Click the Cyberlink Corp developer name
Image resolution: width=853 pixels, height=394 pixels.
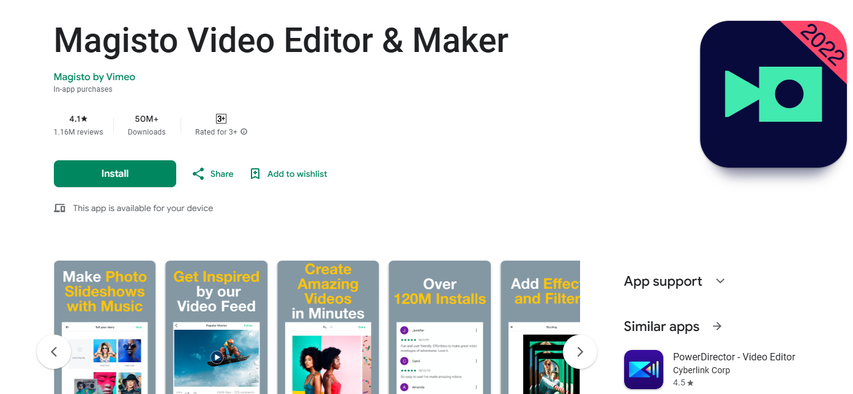coord(701,370)
